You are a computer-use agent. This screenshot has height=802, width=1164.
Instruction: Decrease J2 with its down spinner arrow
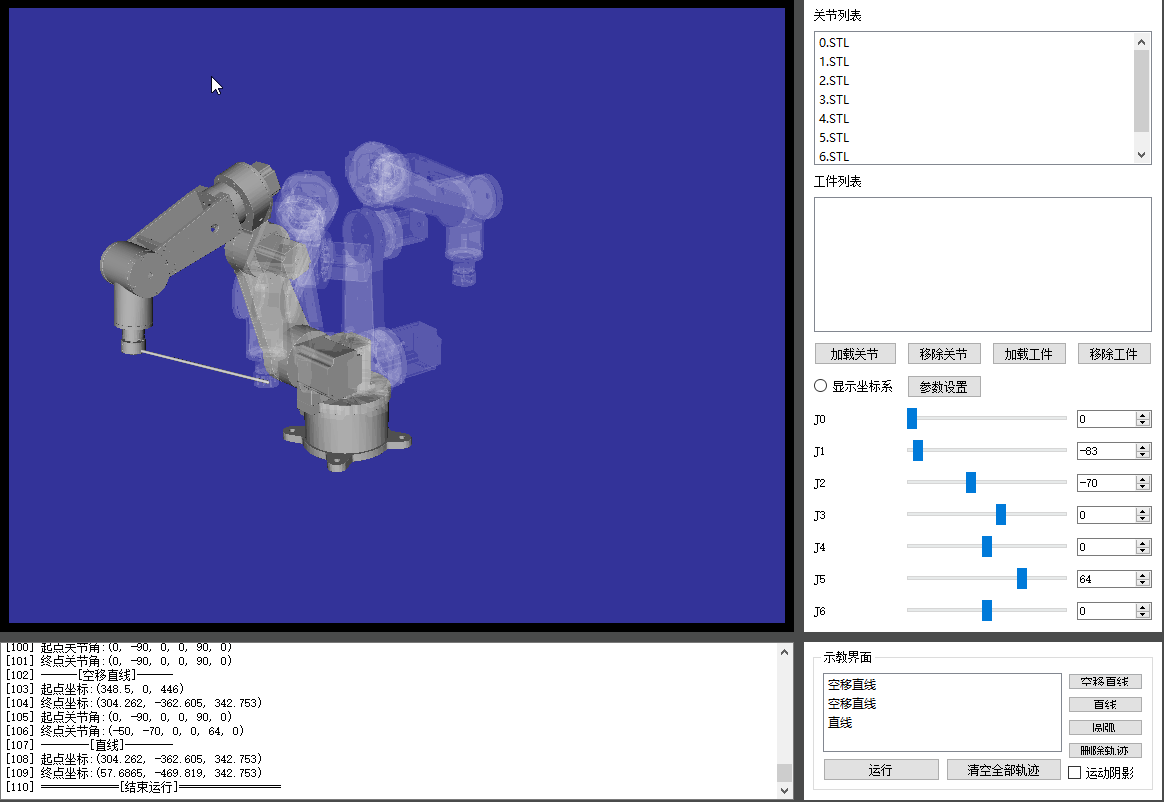(x=1143, y=487)
